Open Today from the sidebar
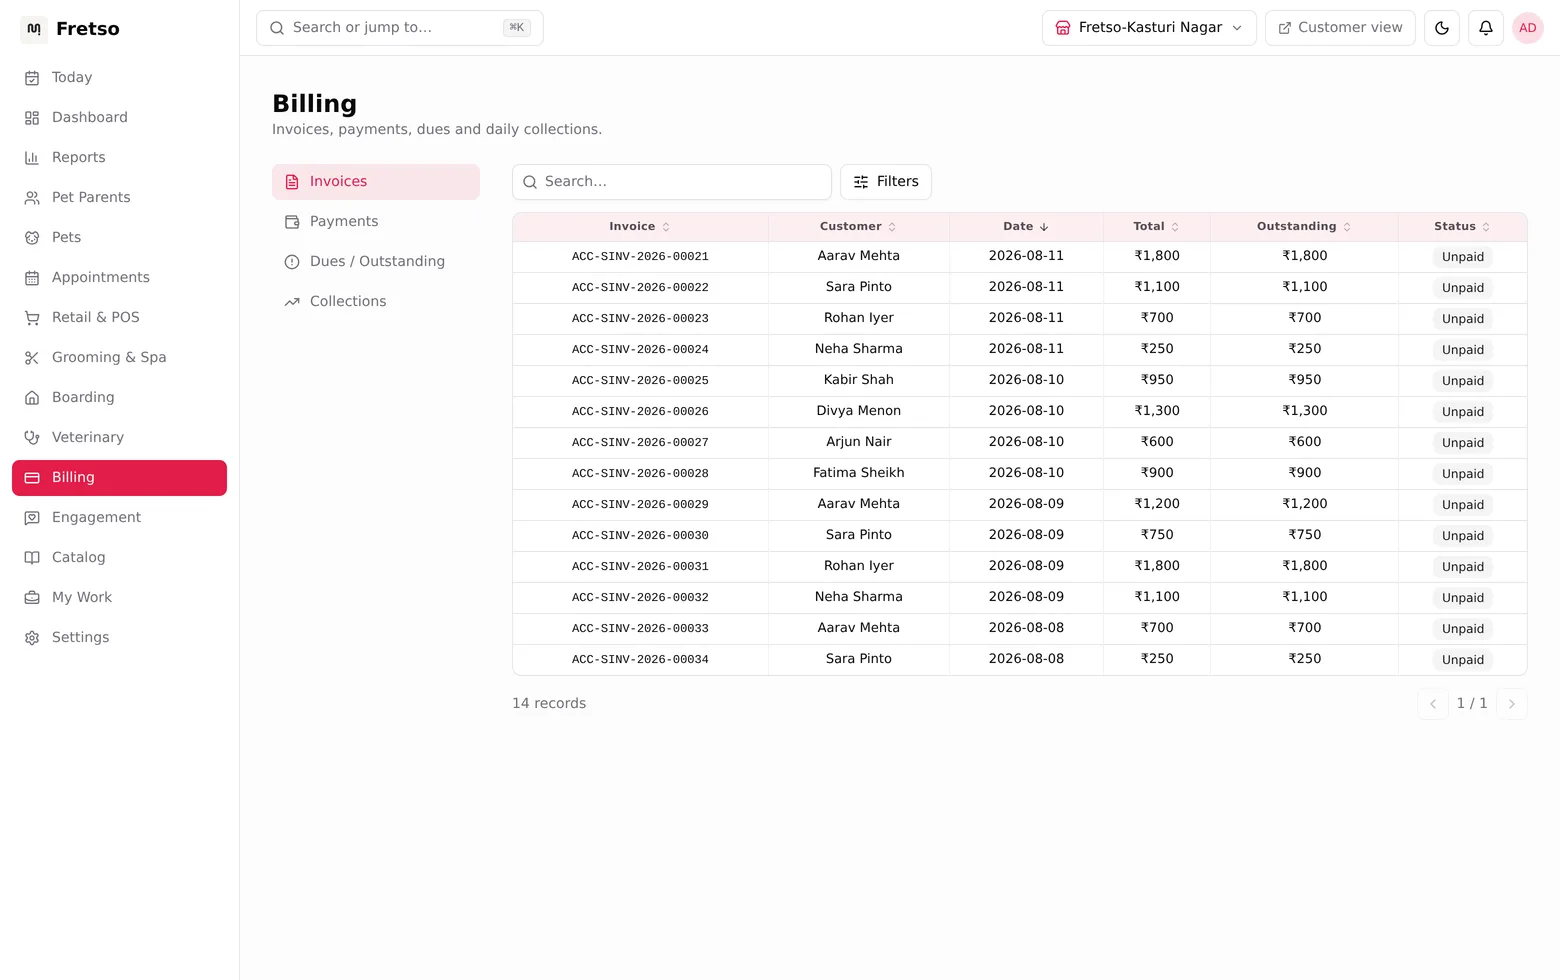 [119, 78]
